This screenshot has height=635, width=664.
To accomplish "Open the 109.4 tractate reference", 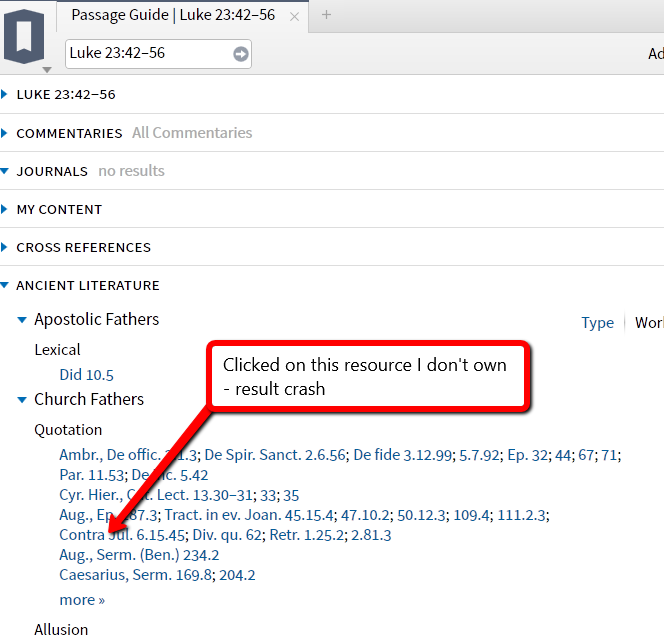I will tap(471, 515).
